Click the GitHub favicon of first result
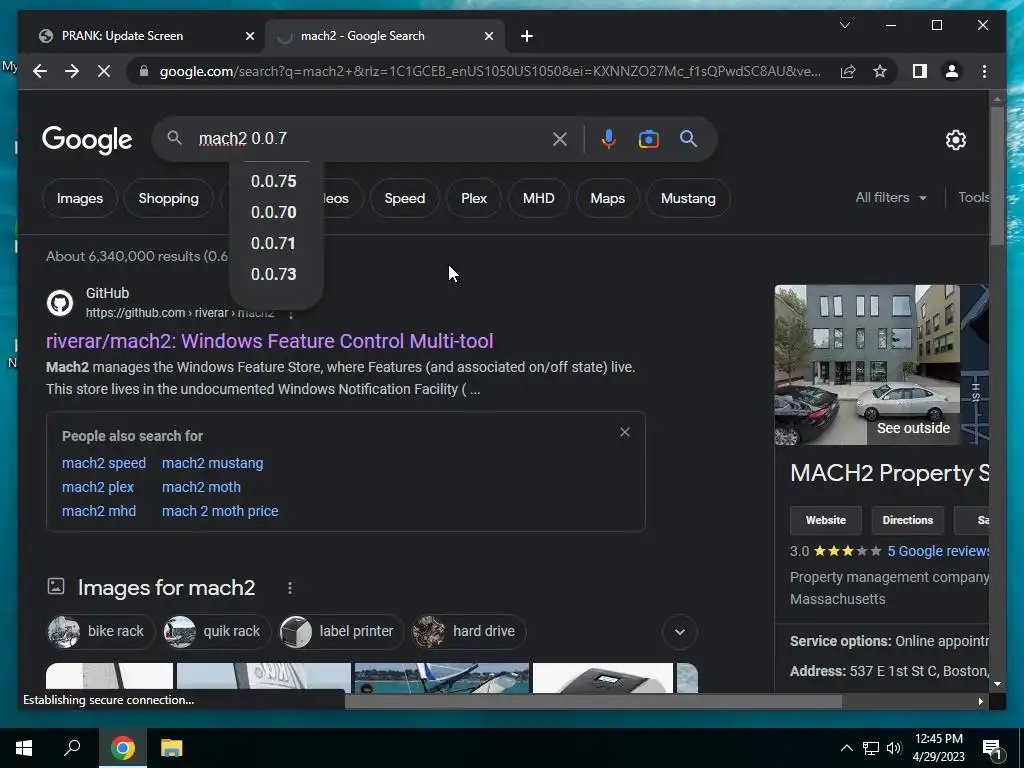Screen dimensions: 1024x768 click(x=59, y=303)
